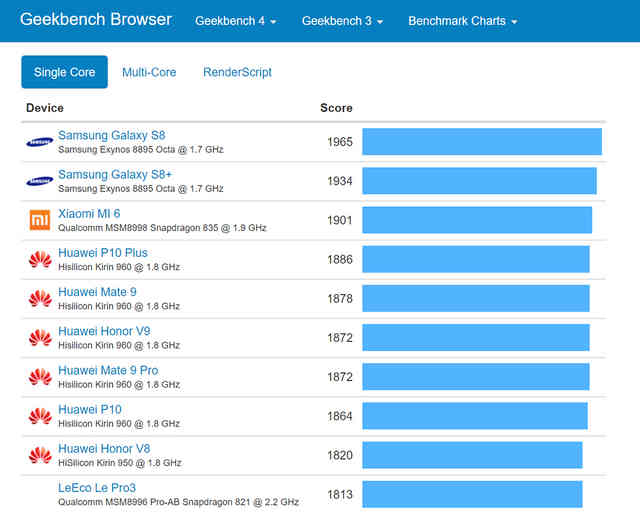Viewport: 640px width, 524px height.
Task: Click Huawei logo beside Mate 9
Action: coord(40,299)
